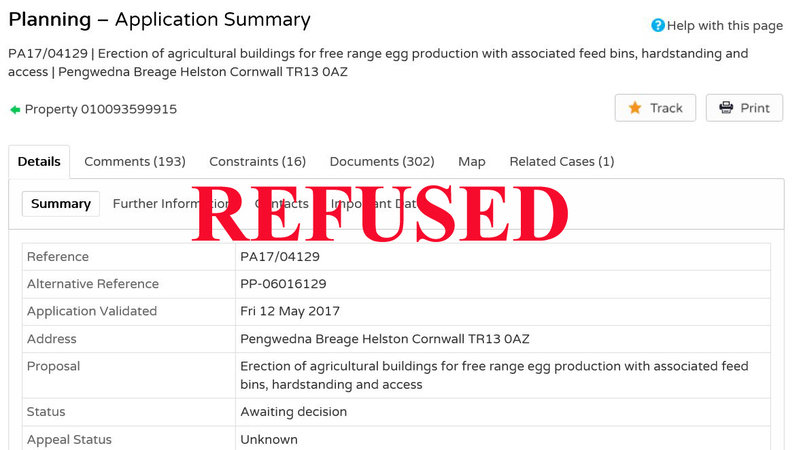The width and height of the screenshot is (800, 450).
Task: Select the Summary sub-tab
Action: [x=61, y=204]
